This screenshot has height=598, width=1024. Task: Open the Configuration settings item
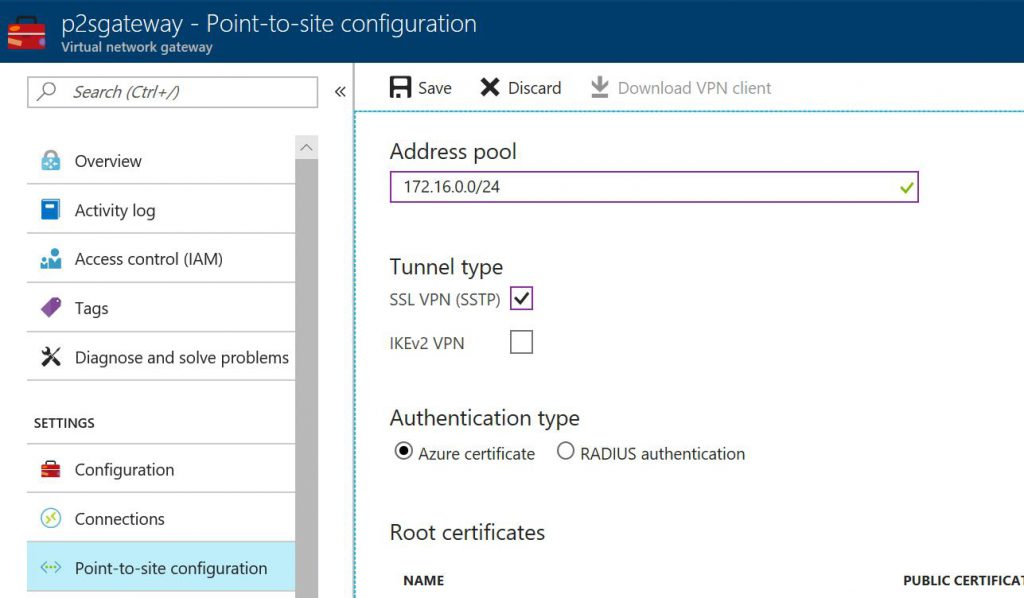tap(161, 469)
